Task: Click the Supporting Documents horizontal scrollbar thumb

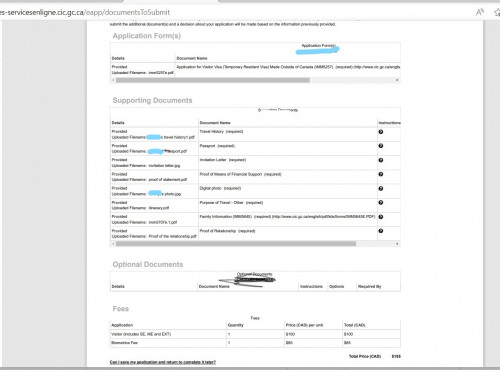Action: click(236, 244)
